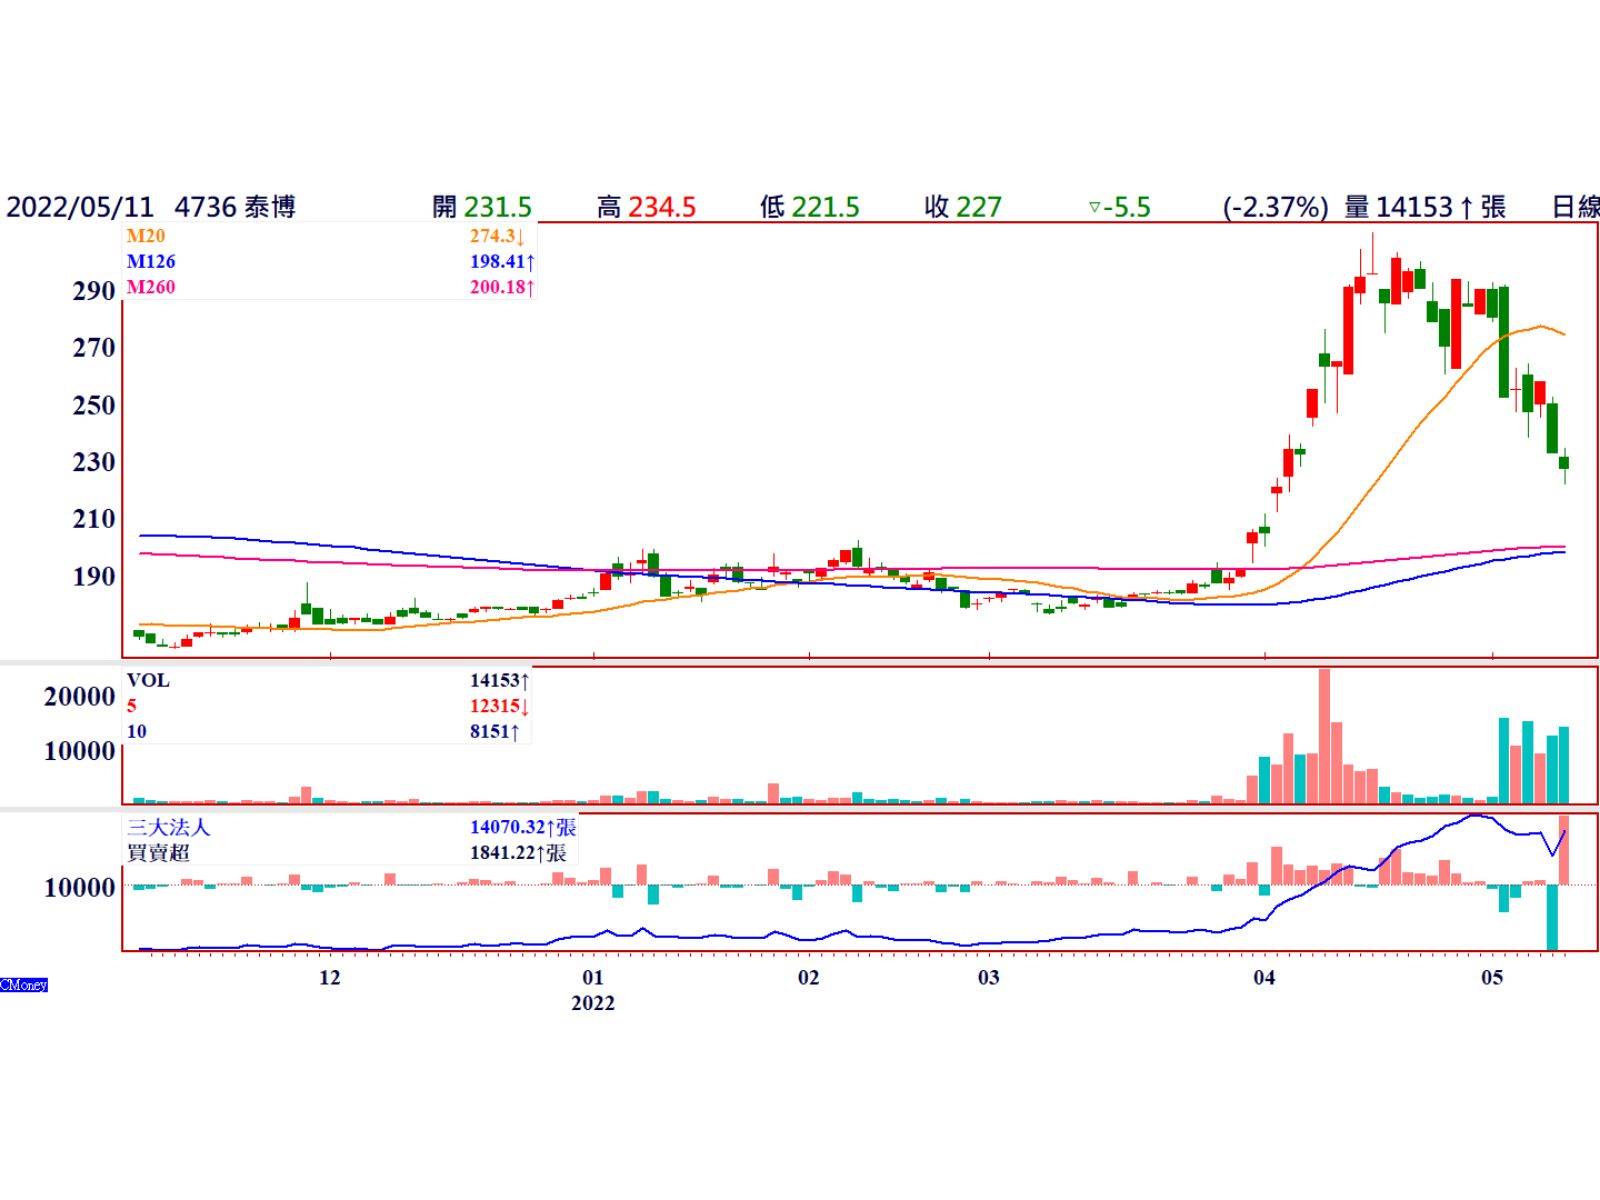The width and height of the screenshot is (1600, 1200).
Task: Click the 三大法人 indicator label
Action: [169, 828]
